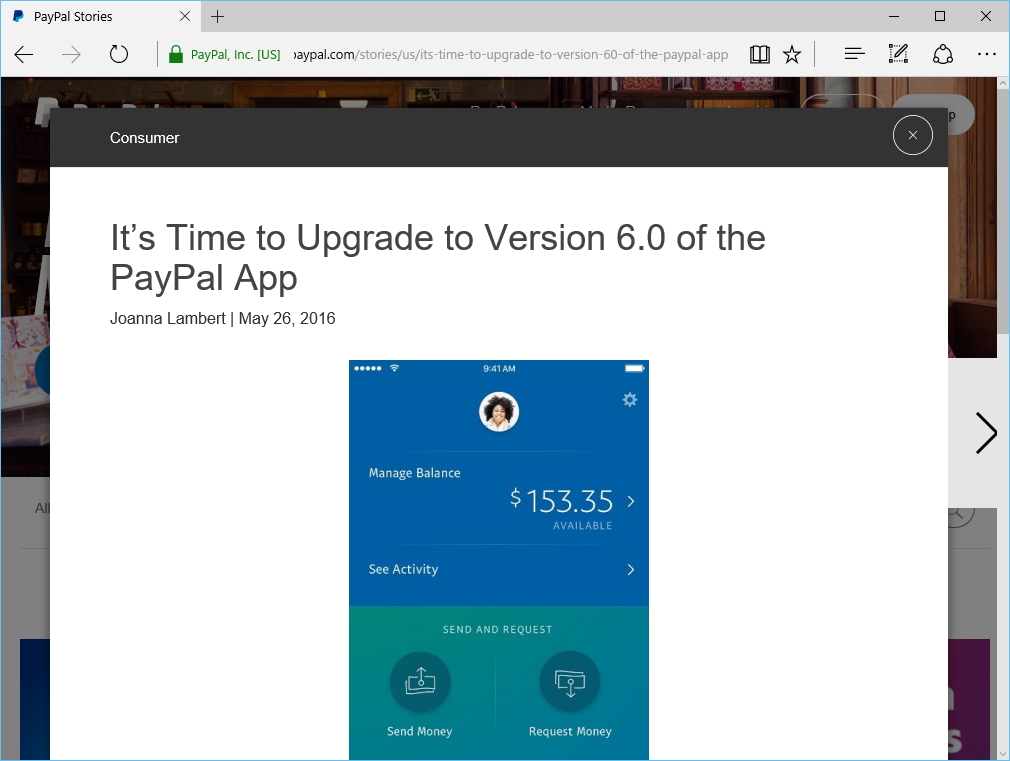Select the Request Money icon
Viewport: 1010px width, 761px height.
point(570,680)
